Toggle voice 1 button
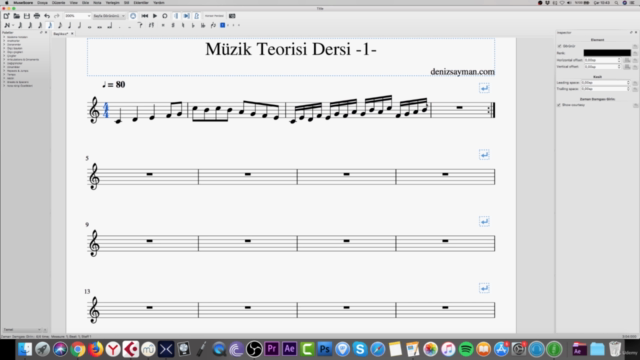The width and height of the screenshot is (640, 360). tap(222, 25)
